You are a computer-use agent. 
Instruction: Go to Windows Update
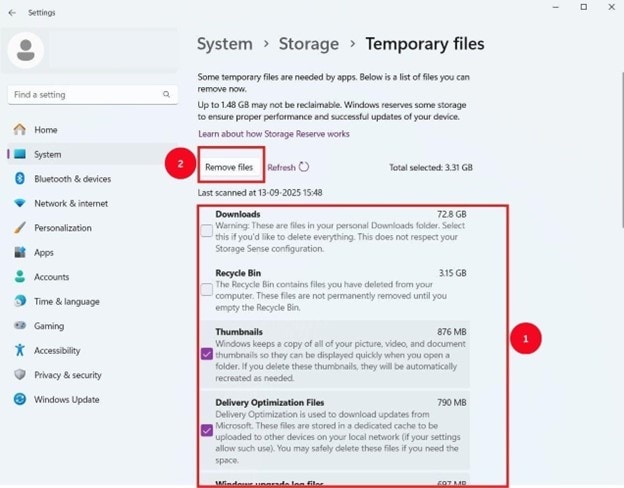click(x=92, y=399)
